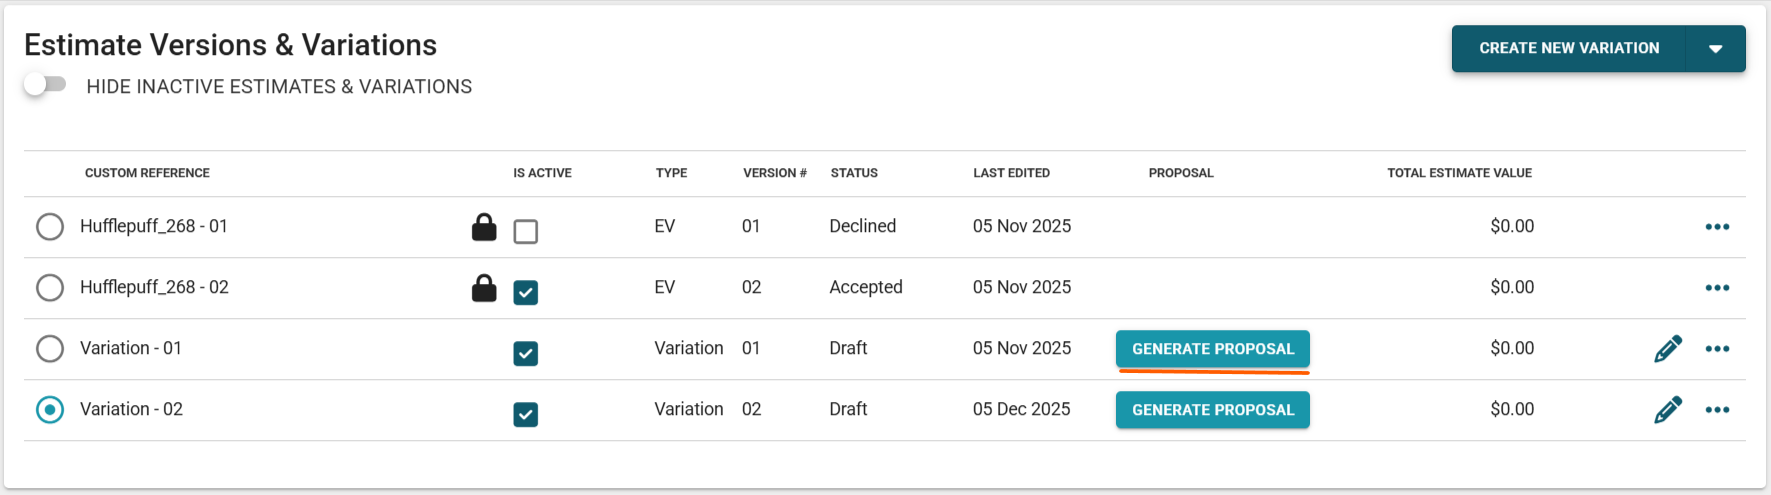Select the Hufflepuff_268 - 01 radio button
1771x495 pixels.
pyautogui.click(x=50, y=227)
